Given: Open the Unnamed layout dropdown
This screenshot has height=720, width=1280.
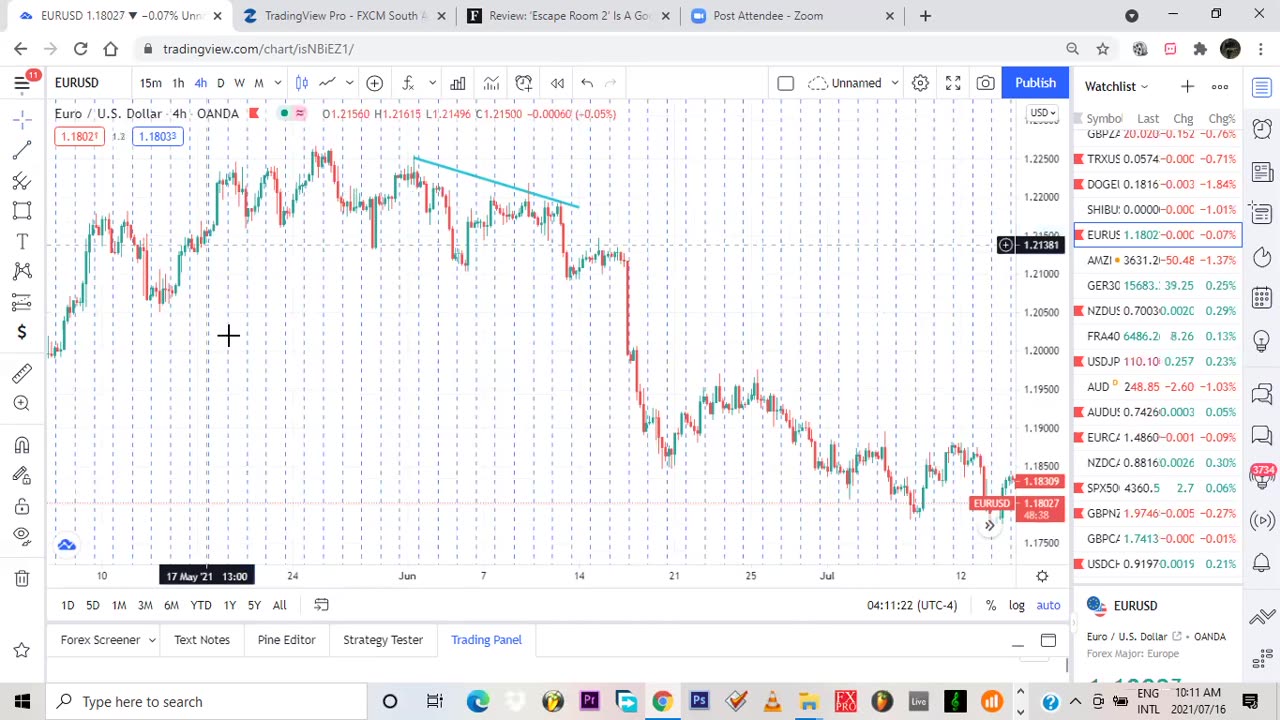Looking at the screenshot, I should coord(854,83).
